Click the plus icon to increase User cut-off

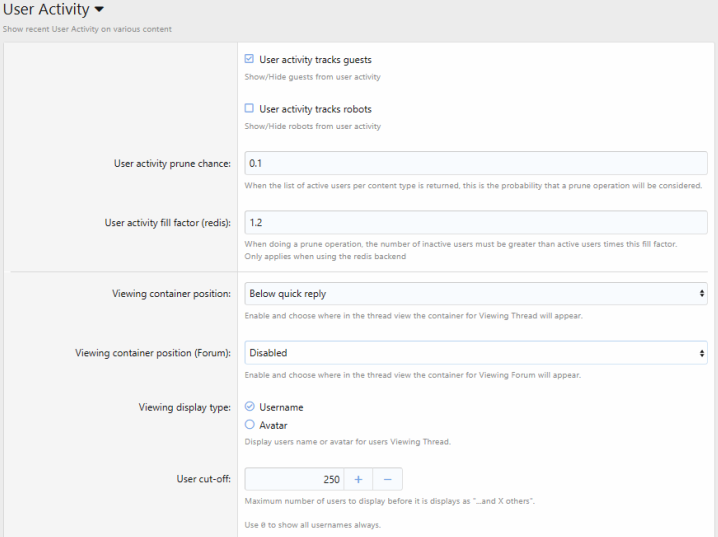point(357,480)
